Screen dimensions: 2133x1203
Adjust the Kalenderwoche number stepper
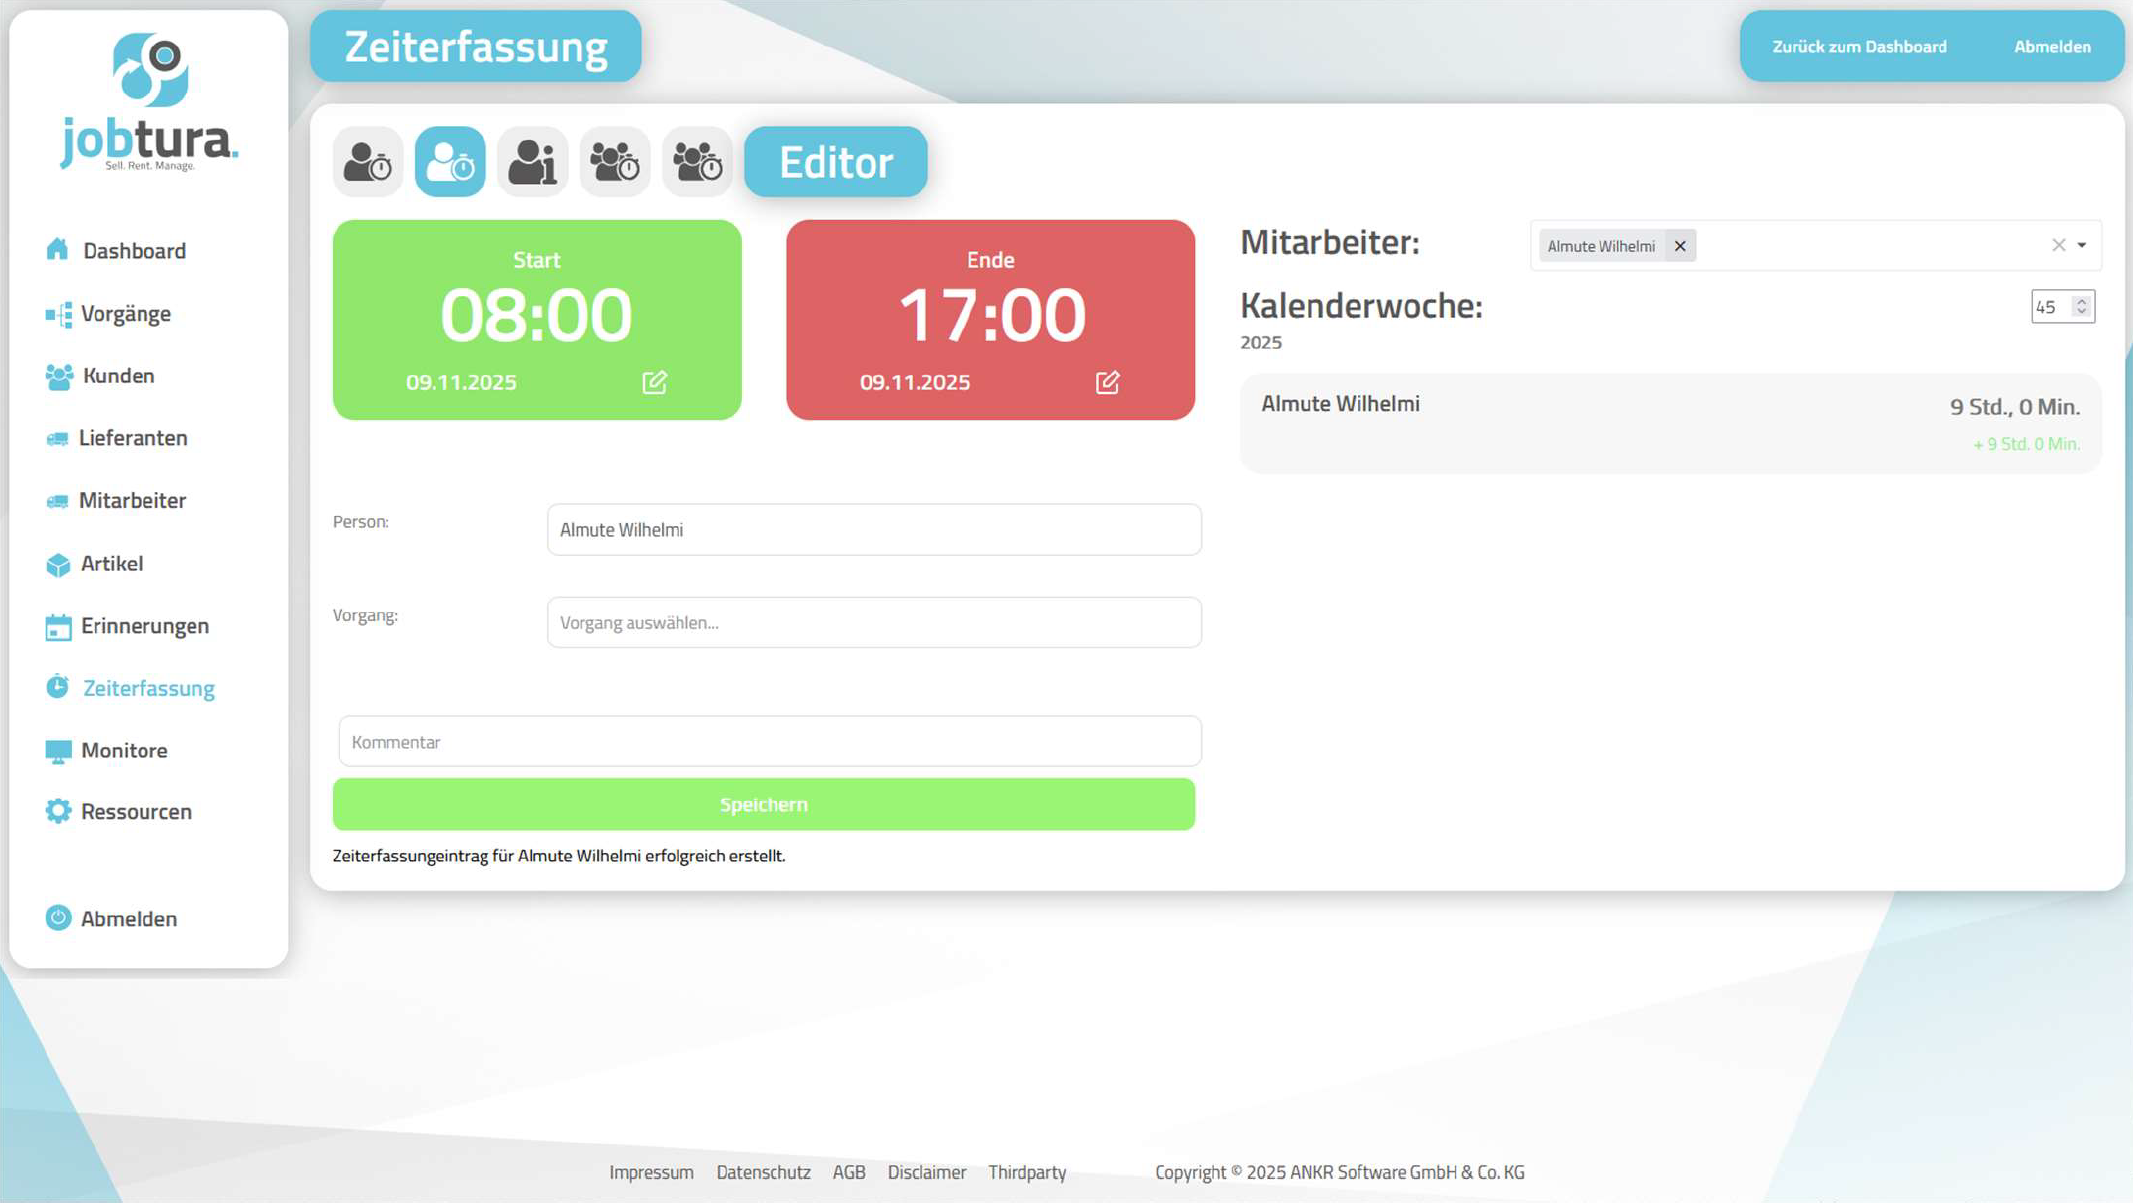click(2081, 306)
